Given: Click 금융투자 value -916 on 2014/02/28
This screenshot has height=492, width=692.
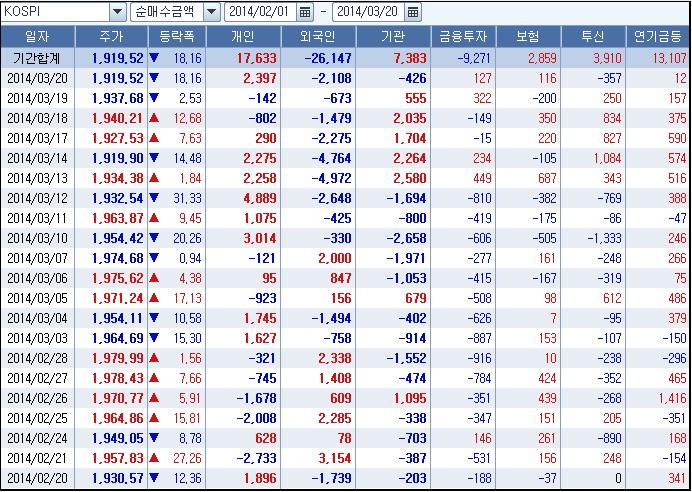Looking at the screenshot, I should pyautogui.click(x=479, y=358).
